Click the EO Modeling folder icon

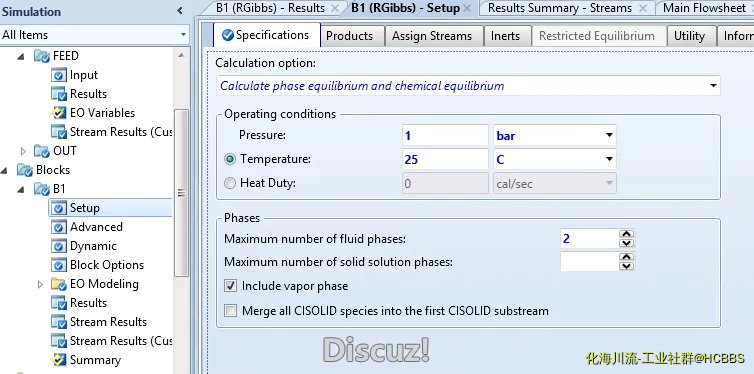[x=59, y=284]
